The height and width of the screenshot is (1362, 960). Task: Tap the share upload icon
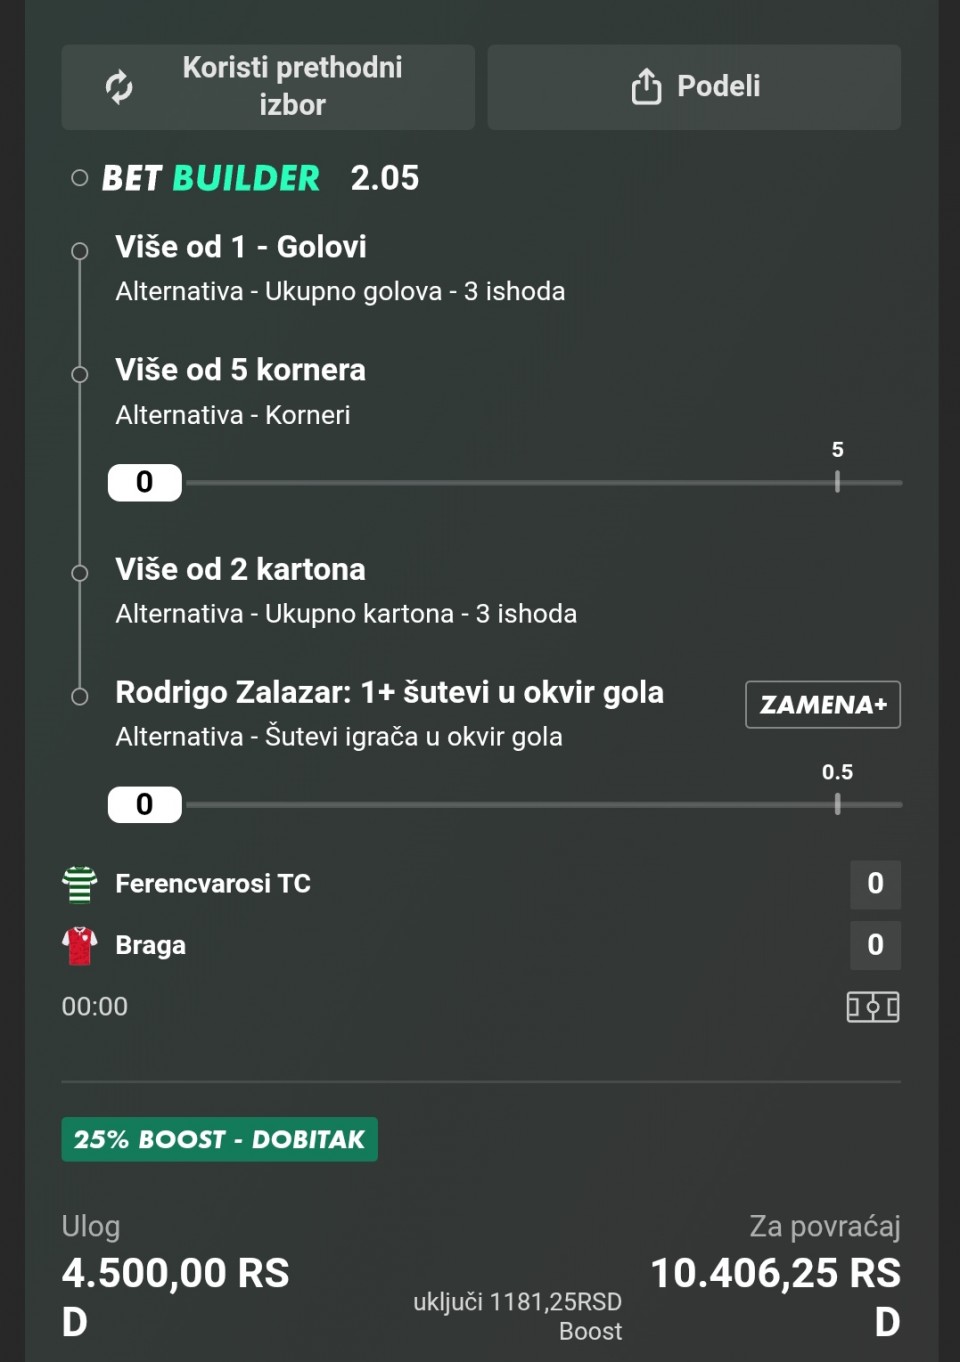(x=646, y=87)
